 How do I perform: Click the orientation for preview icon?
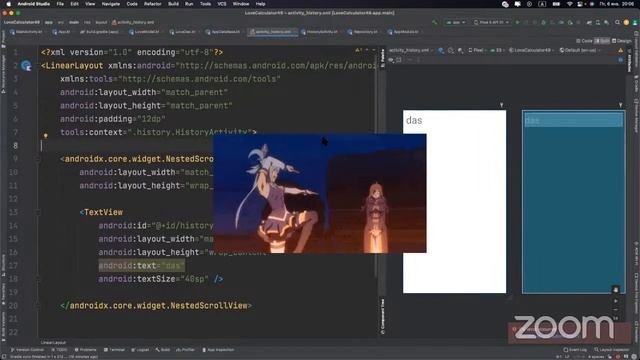coord(451,50)
